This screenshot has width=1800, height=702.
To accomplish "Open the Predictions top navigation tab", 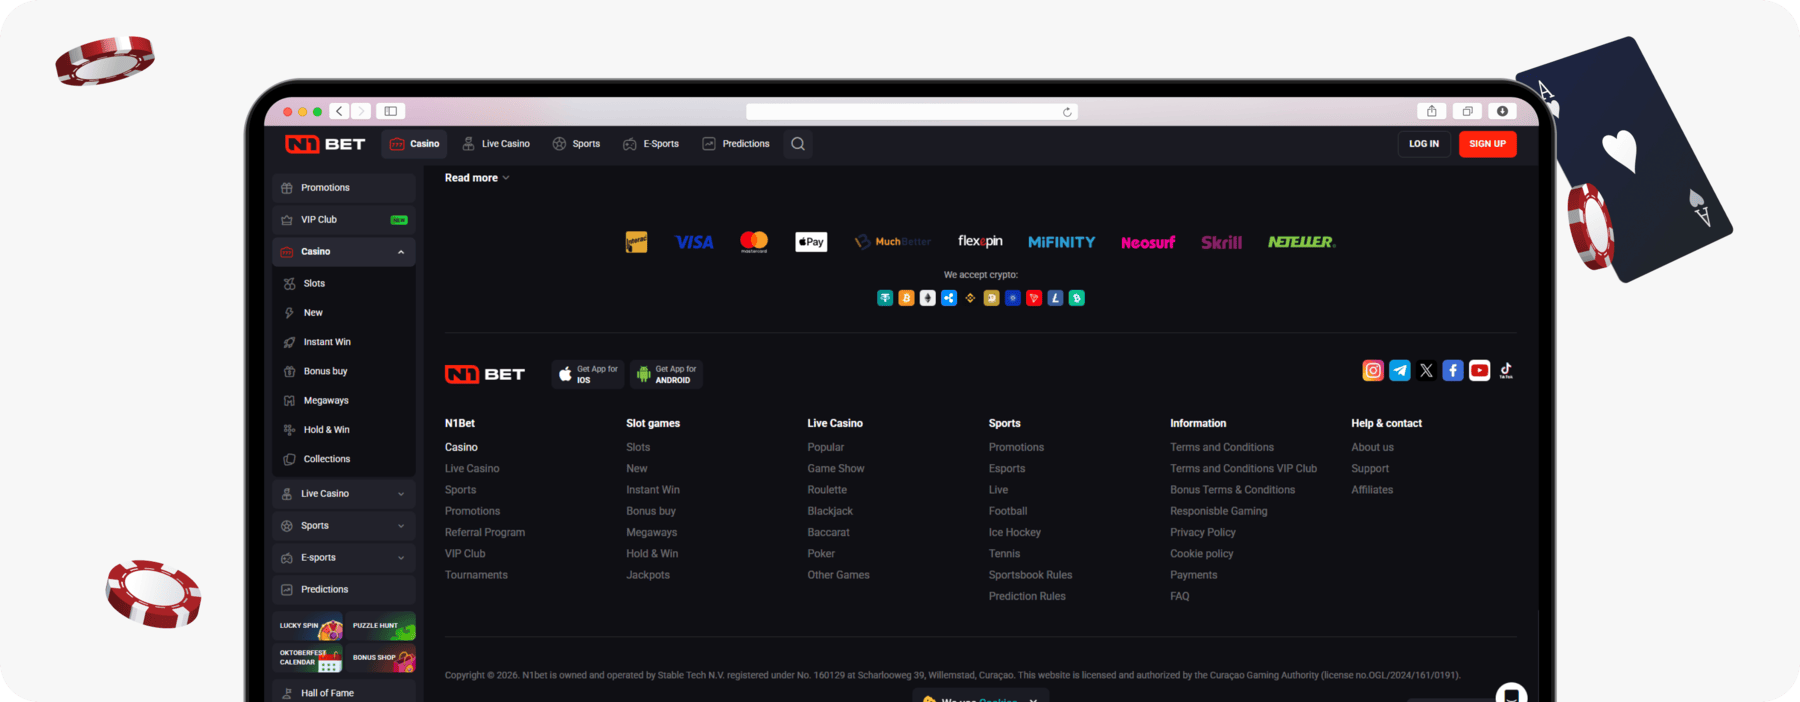I will pyautogui.click(x=736, y=144).
